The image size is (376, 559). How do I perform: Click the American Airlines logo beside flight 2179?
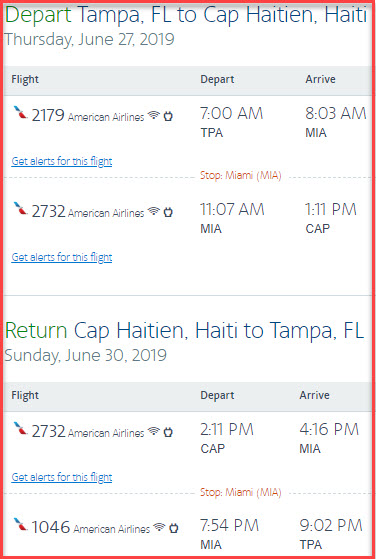click(21, 113)
